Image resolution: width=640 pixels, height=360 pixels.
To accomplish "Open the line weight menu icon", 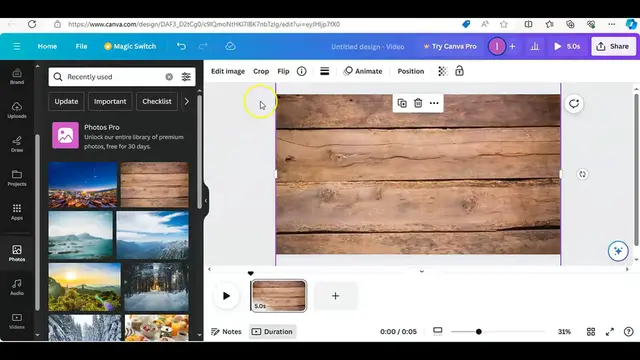I will (324, 71).
